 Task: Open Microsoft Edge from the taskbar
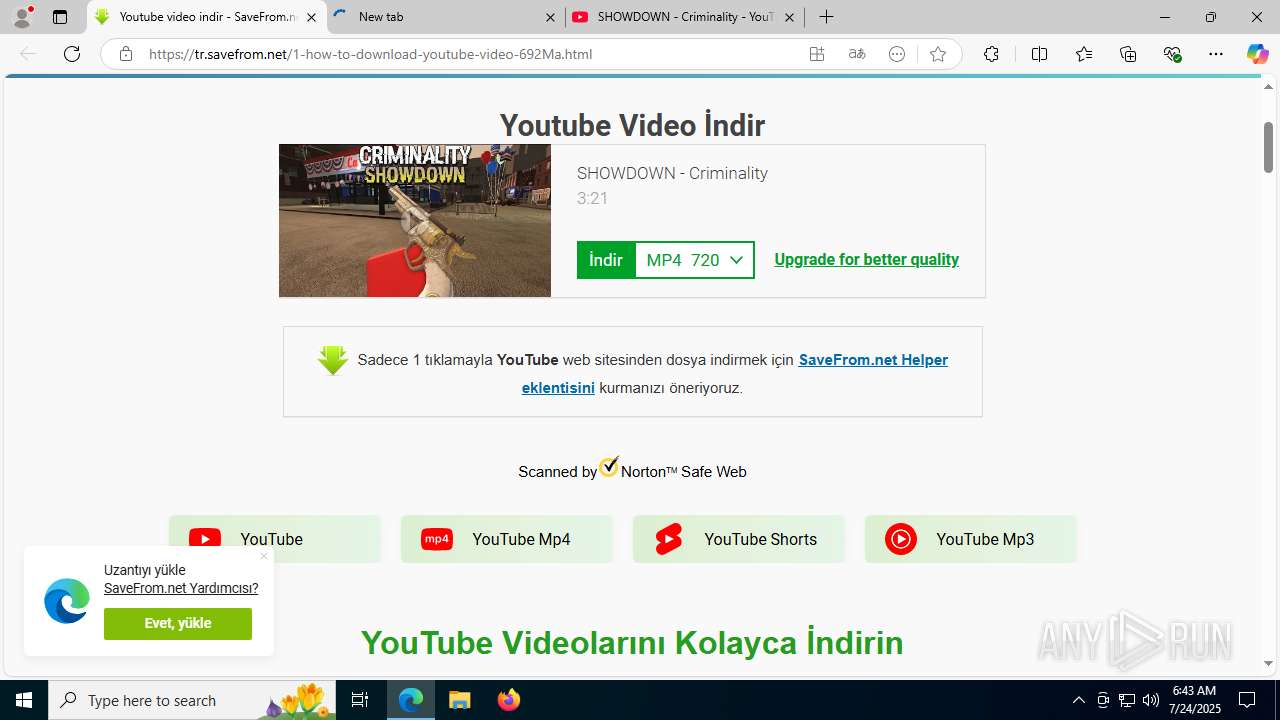(x=411, y=700)
